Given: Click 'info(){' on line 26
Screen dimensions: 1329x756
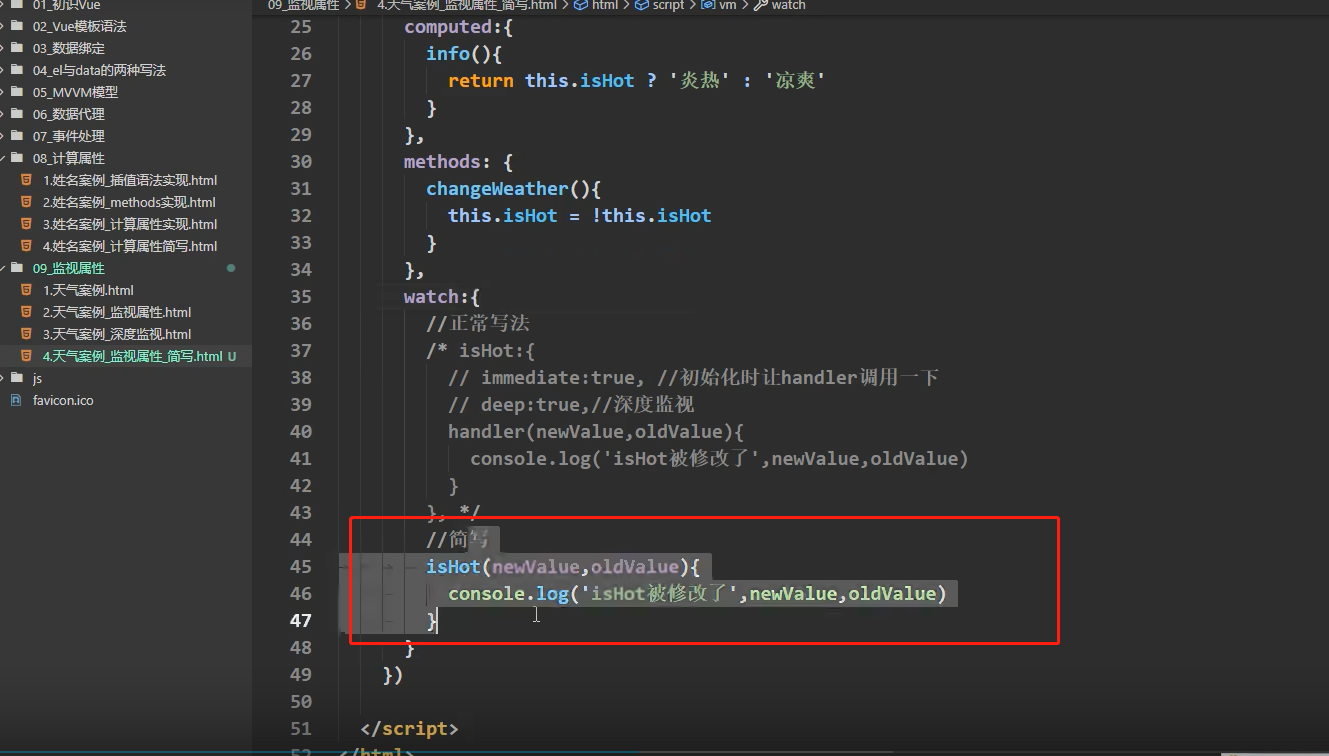Looking at the screenshot, I should (x=464, y=54).
